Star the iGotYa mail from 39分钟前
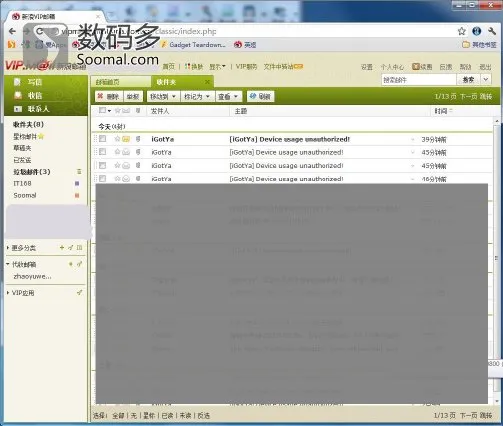503x426 pixels. [117, 139]
